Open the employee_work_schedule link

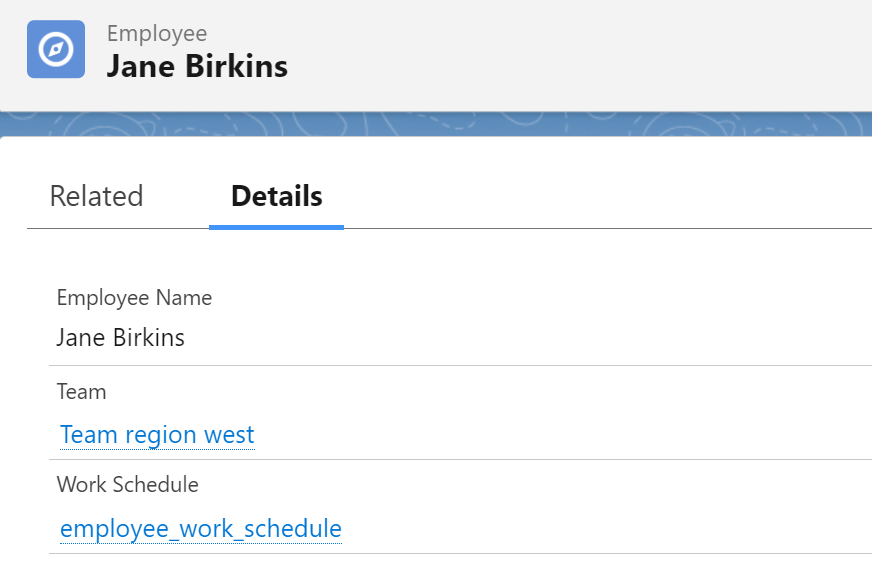pos(201,528)
